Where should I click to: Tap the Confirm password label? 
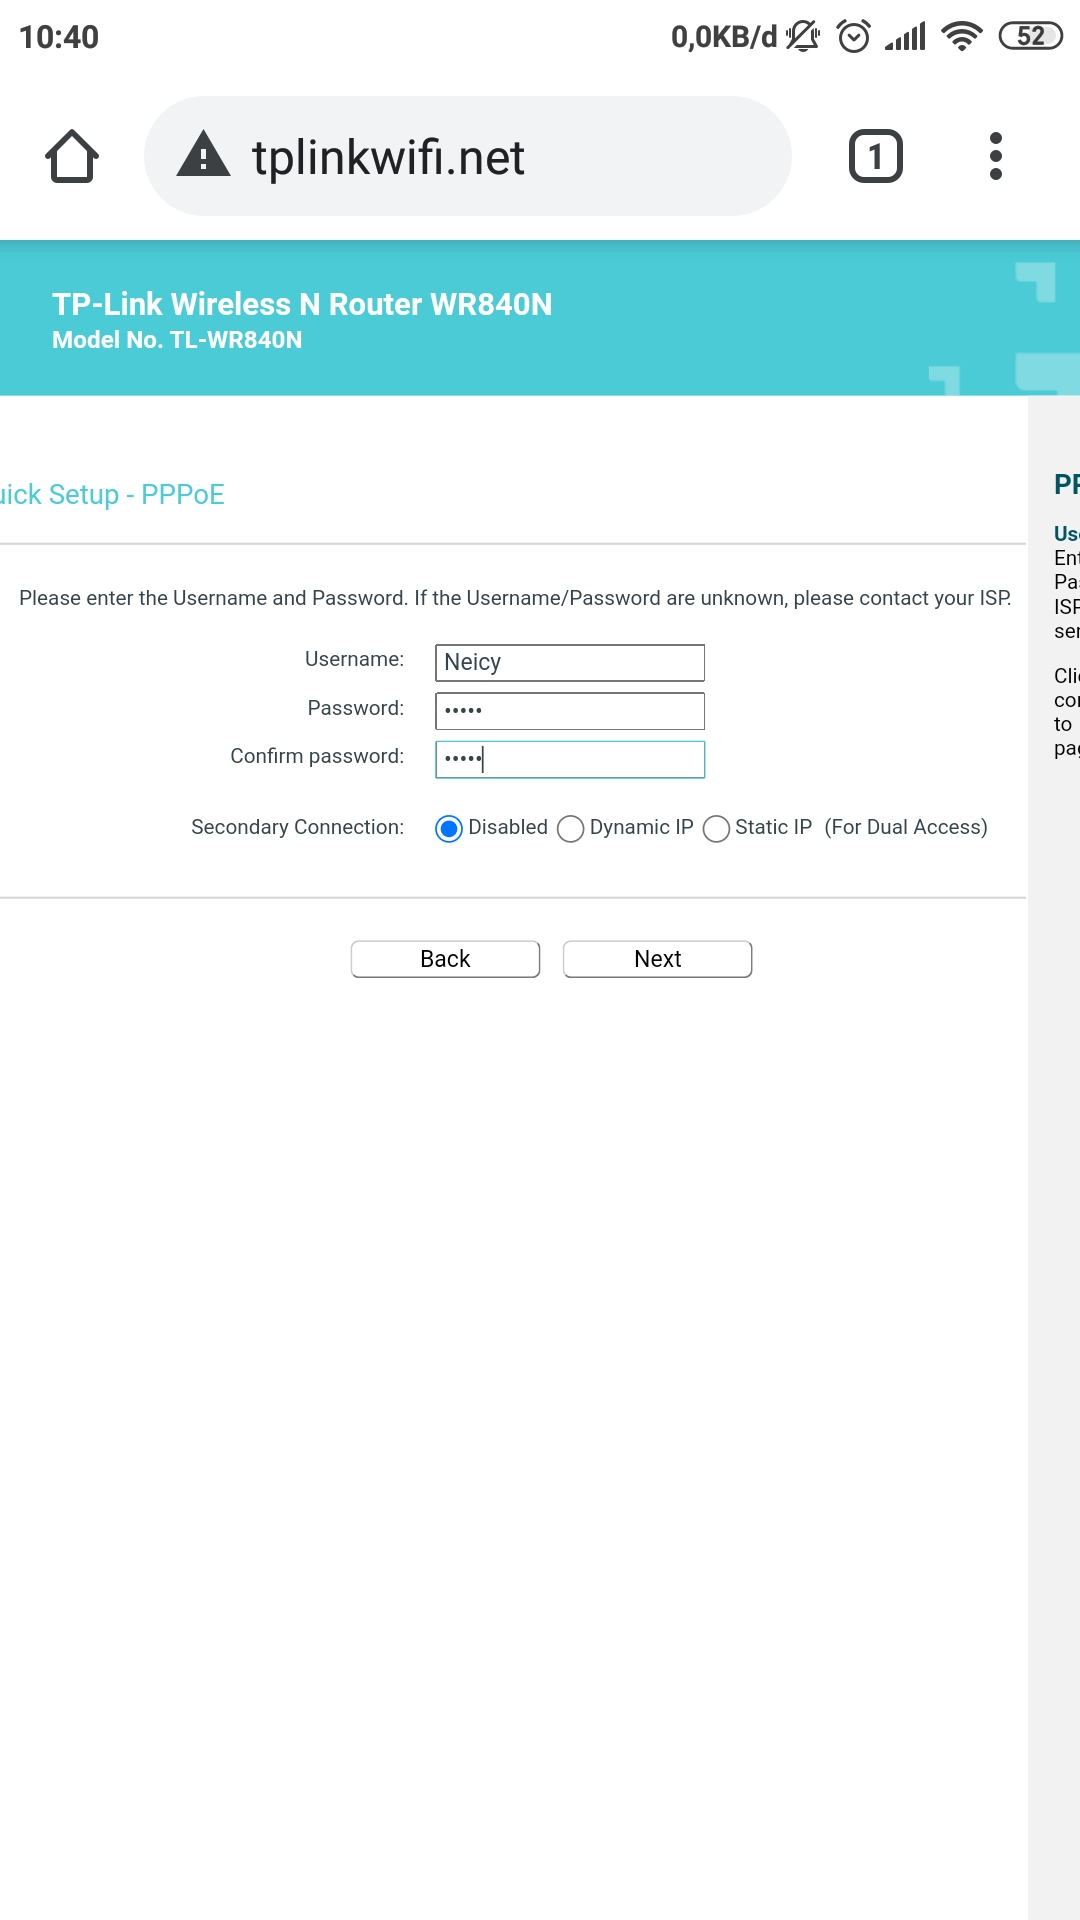point(317,756)
